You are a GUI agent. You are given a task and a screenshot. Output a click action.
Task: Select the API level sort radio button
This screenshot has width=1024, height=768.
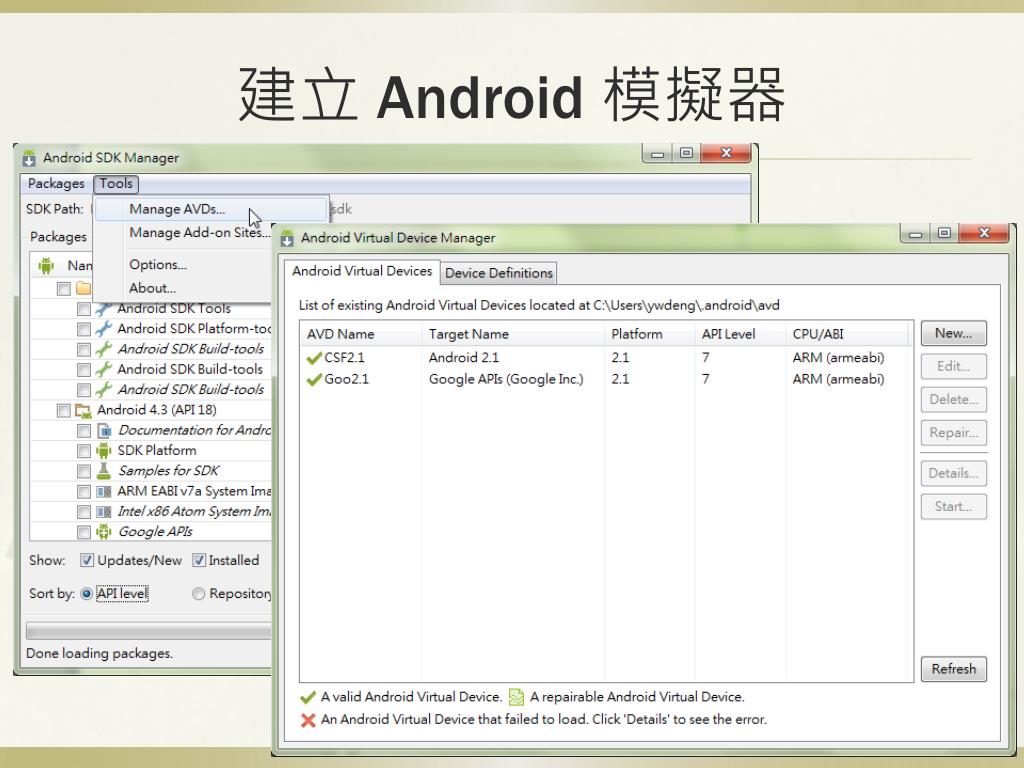(87, 594)
